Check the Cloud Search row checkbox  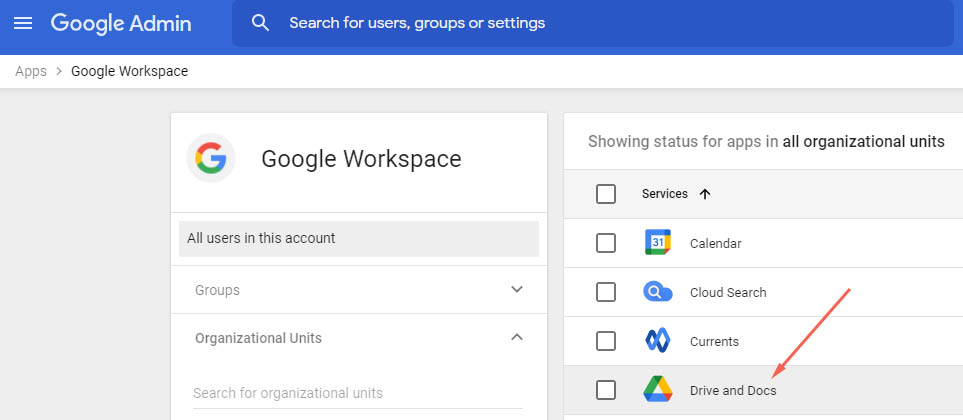(x=606, y=292)
